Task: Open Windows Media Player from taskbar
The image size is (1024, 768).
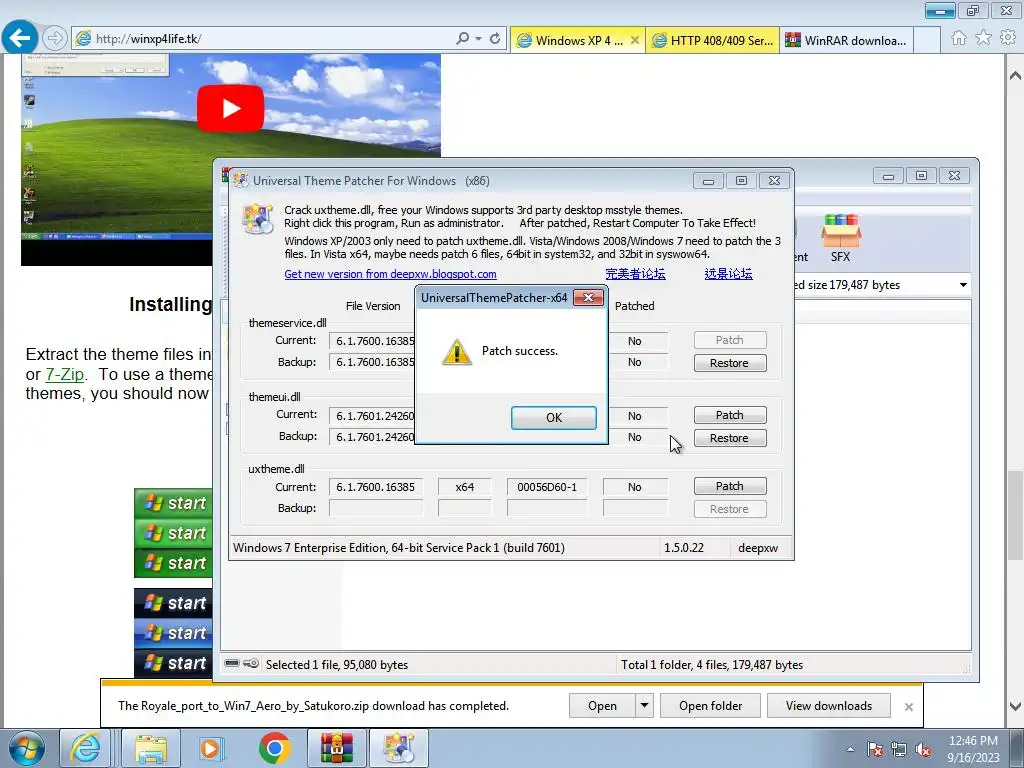Action: click(x=210, y=748)
